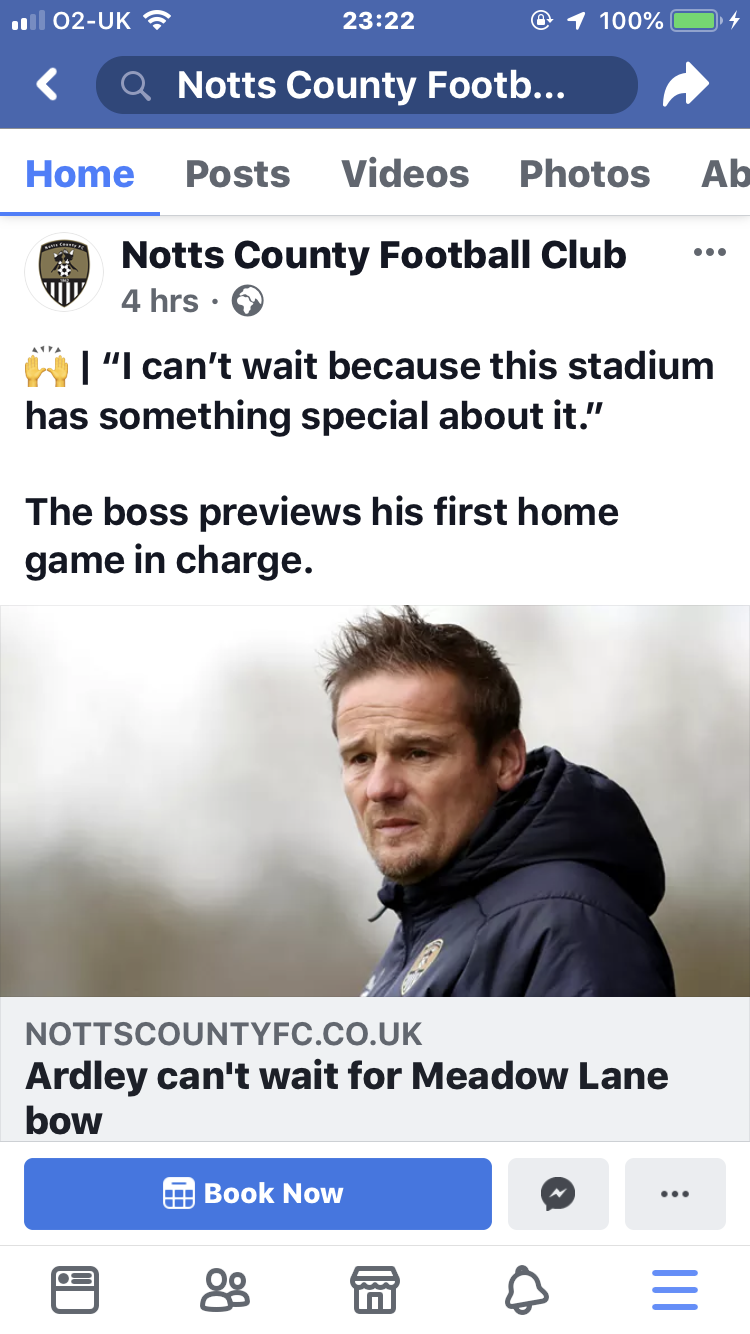Tap the share arrow icon
The height and width of the screenshot is (1334, 750).
click(x=685, y=86)
